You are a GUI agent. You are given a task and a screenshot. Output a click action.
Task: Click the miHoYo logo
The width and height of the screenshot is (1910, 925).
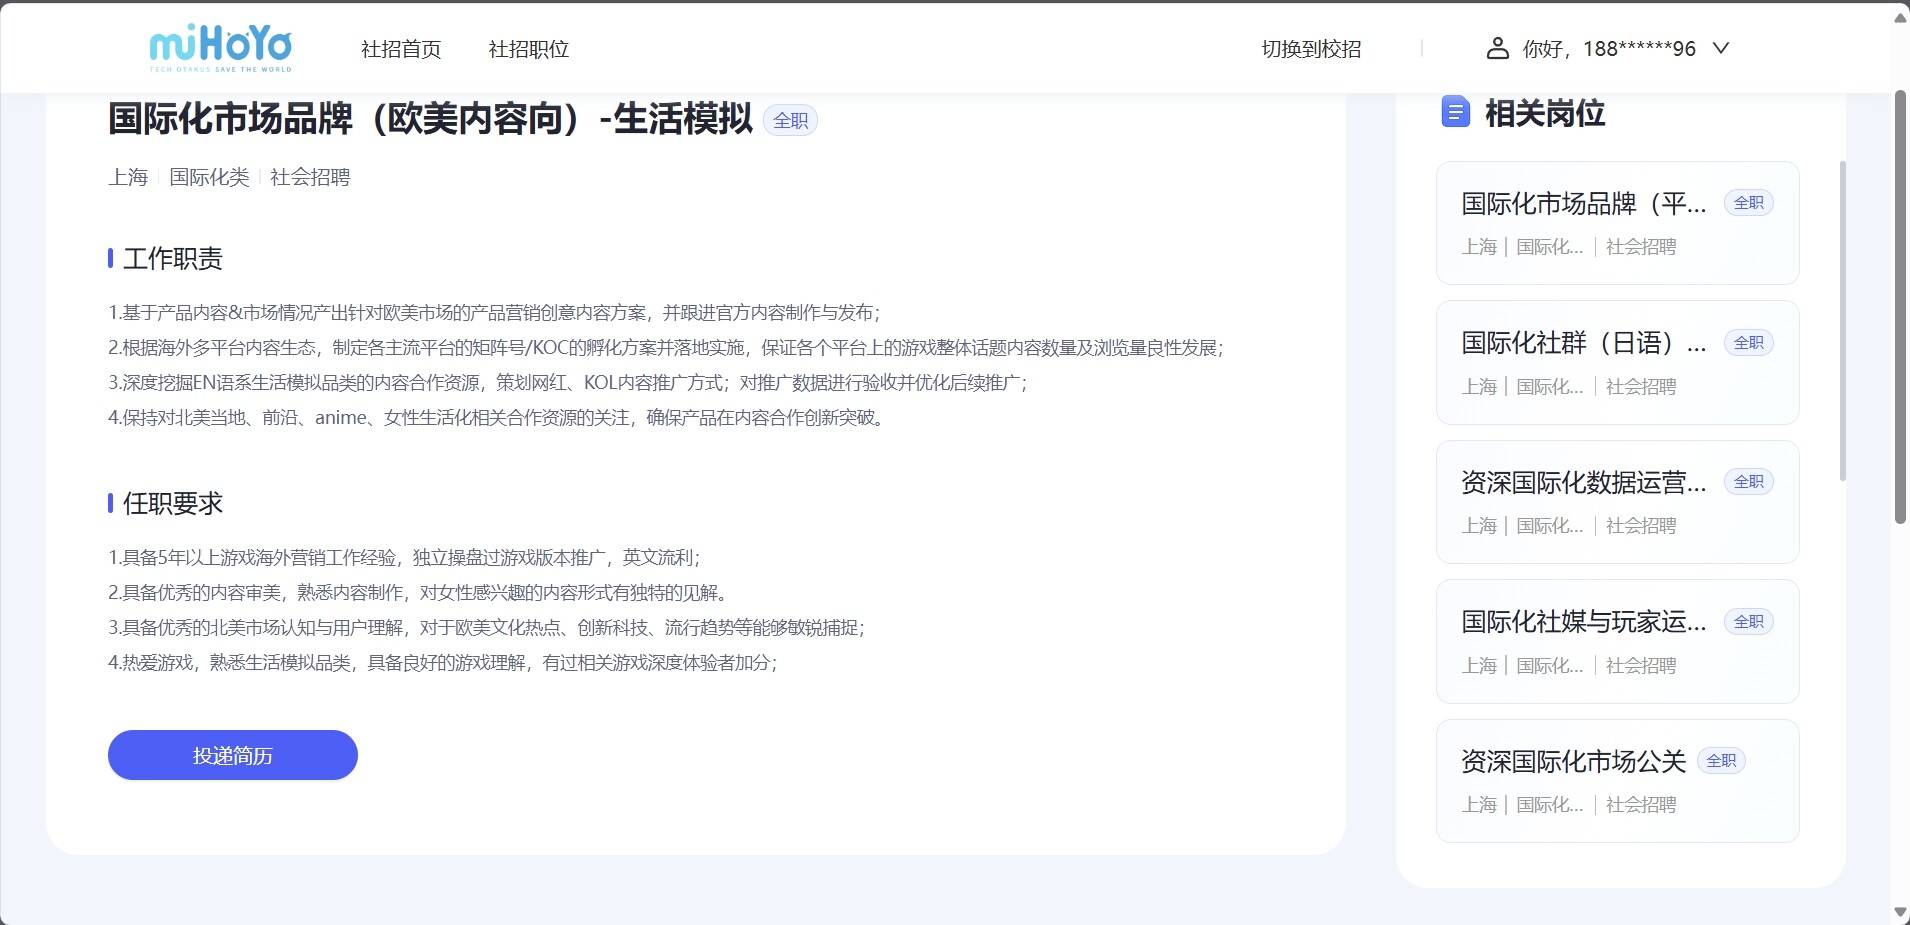221,48
